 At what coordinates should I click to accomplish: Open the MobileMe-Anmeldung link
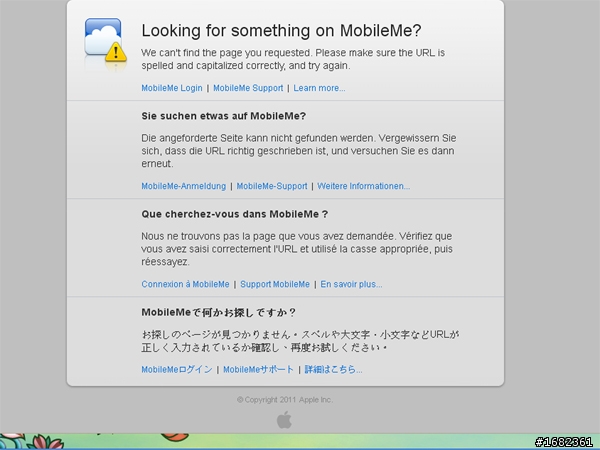(x=184, y=186)
